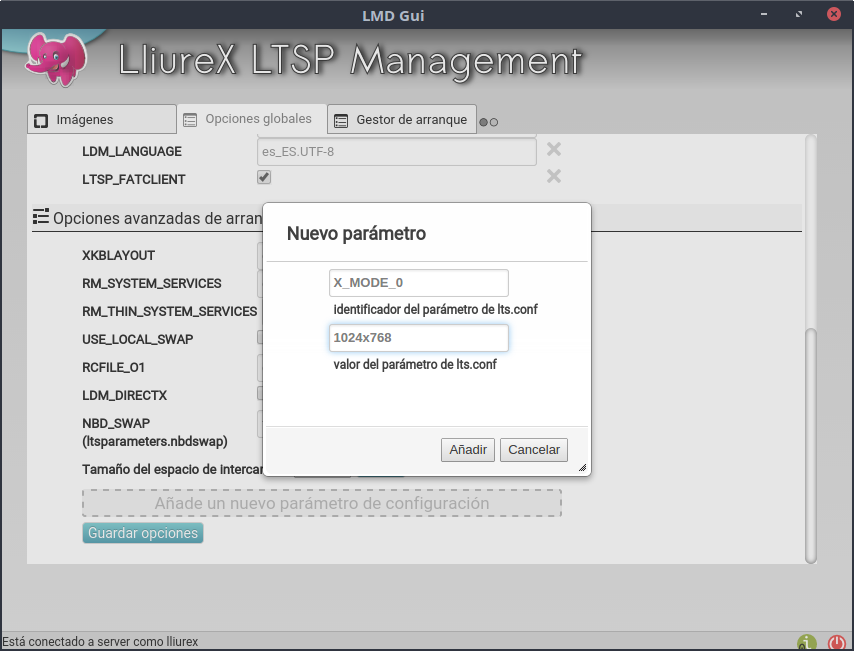This screenshot has height=651, width=854.
Task: Uncheck the LTSP_FATCLIENT checkbox
Action: coord(264,178)
